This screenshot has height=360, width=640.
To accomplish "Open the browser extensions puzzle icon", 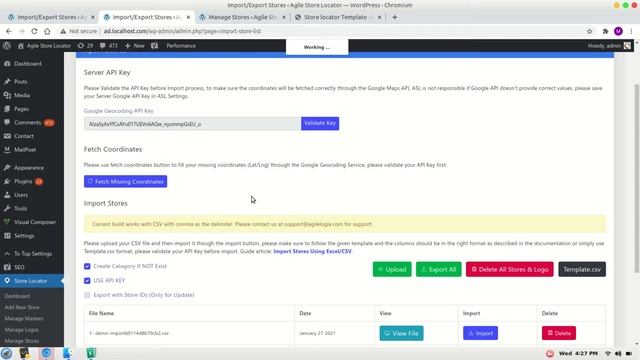I will click(605, 31).
